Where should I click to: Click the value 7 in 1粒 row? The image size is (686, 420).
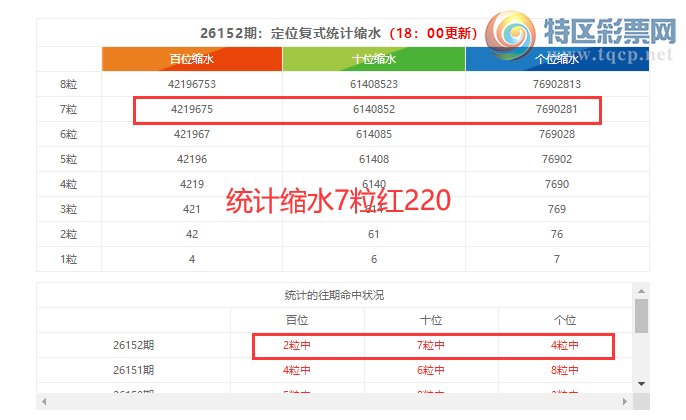click(557, 259)
